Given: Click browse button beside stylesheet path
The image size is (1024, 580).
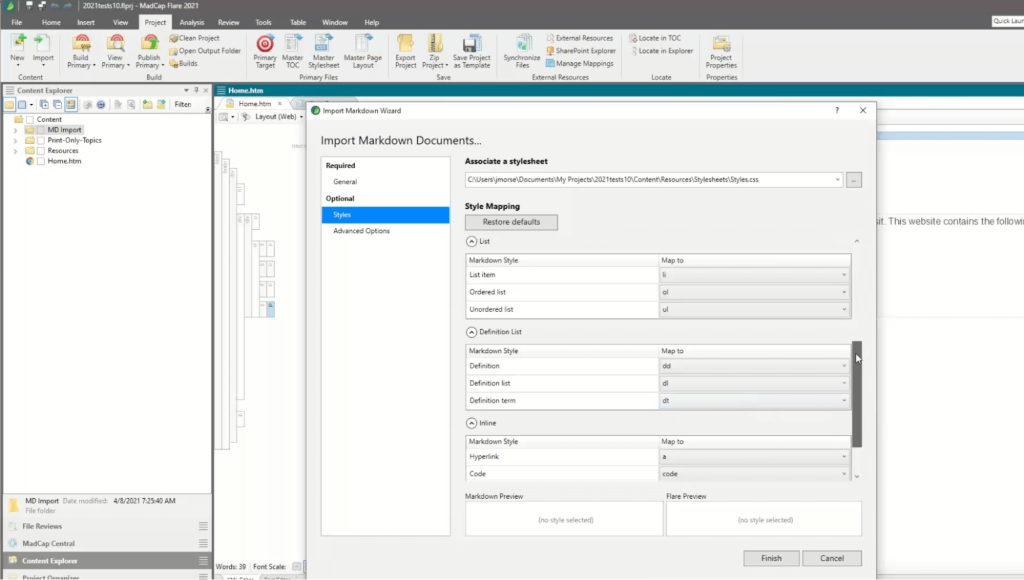Looking at the screenshot, I should tap(854, 180).
